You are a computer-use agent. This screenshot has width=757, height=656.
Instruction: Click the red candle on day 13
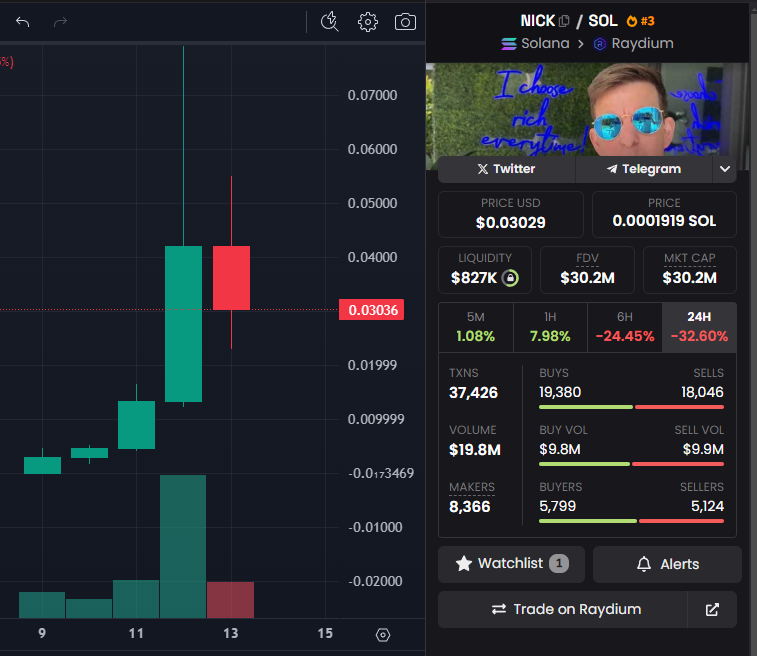click(x=231, y=278)
